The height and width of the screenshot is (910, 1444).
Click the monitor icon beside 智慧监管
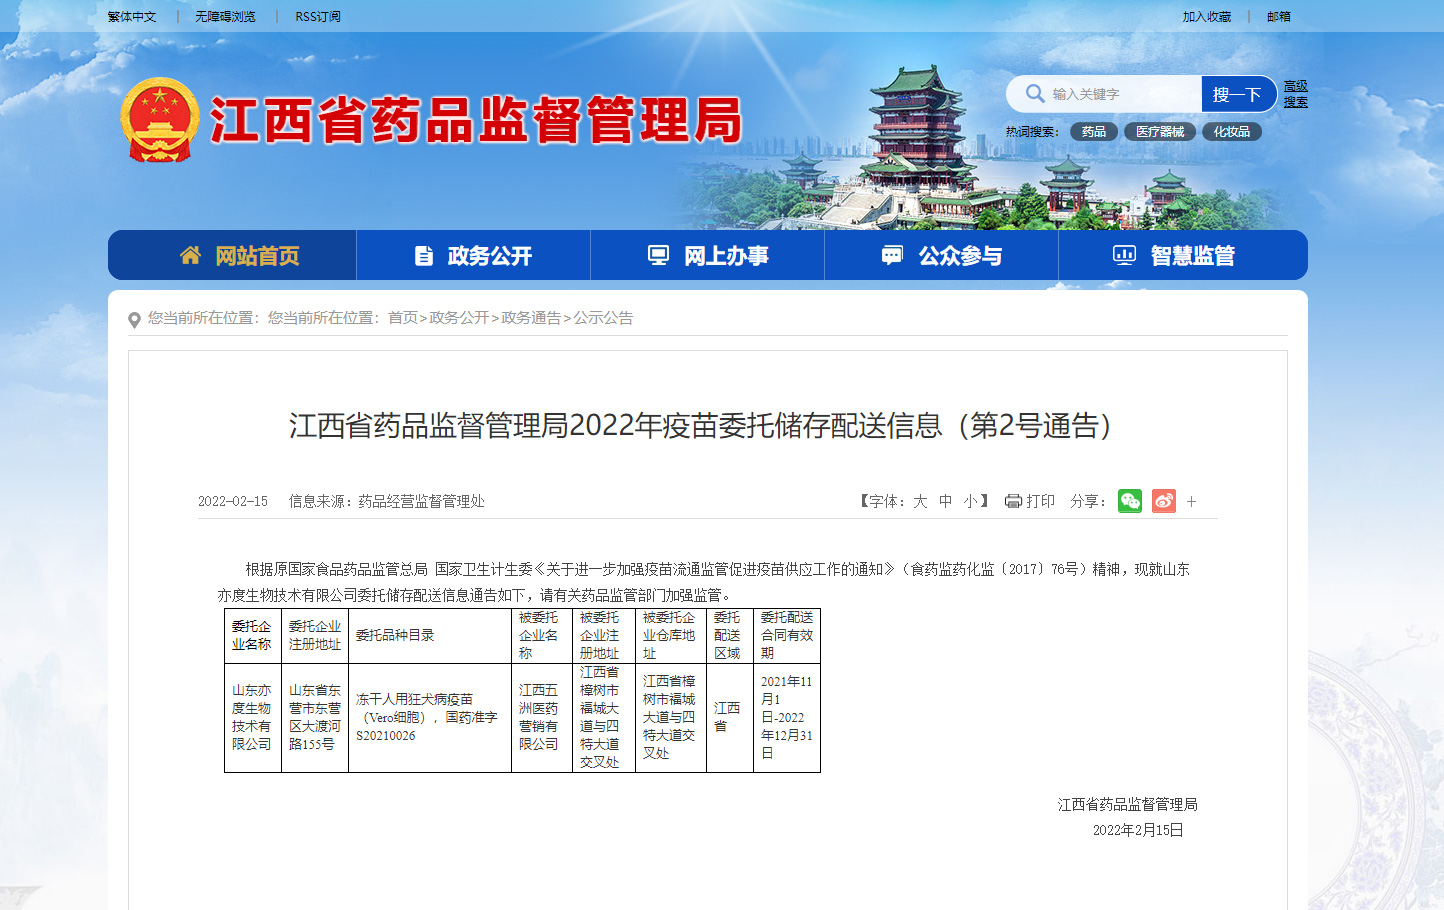pyautogui.click(x=1123, y=255)
